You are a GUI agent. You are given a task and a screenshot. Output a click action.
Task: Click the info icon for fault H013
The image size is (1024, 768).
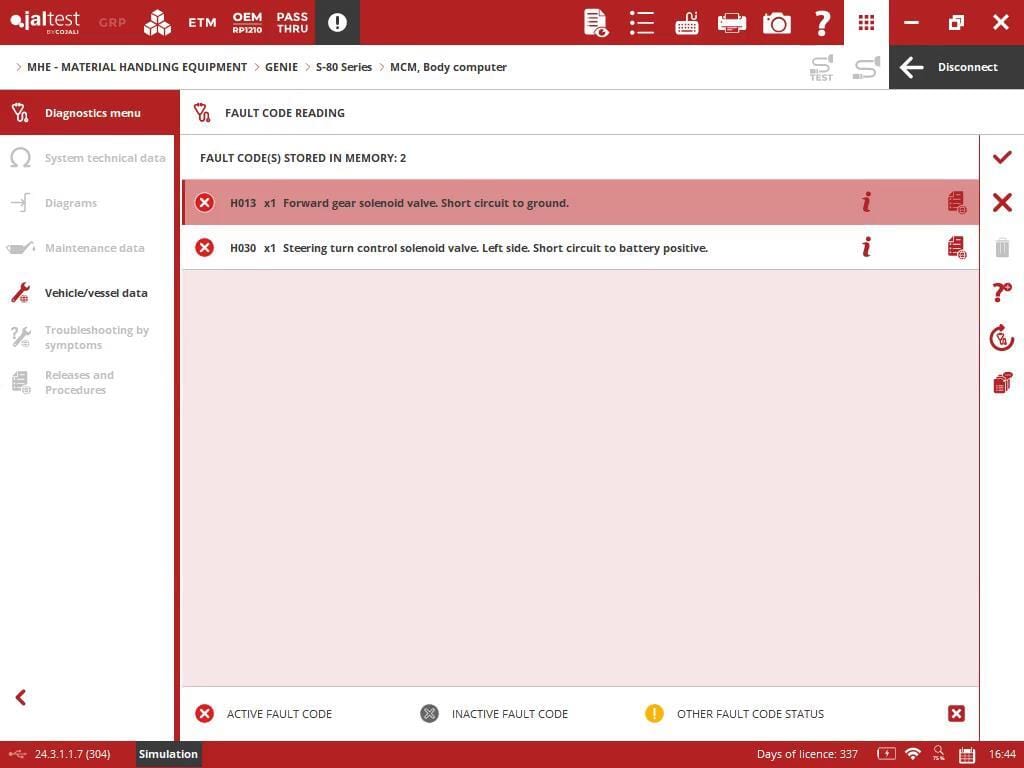click(x=866, y=202)
